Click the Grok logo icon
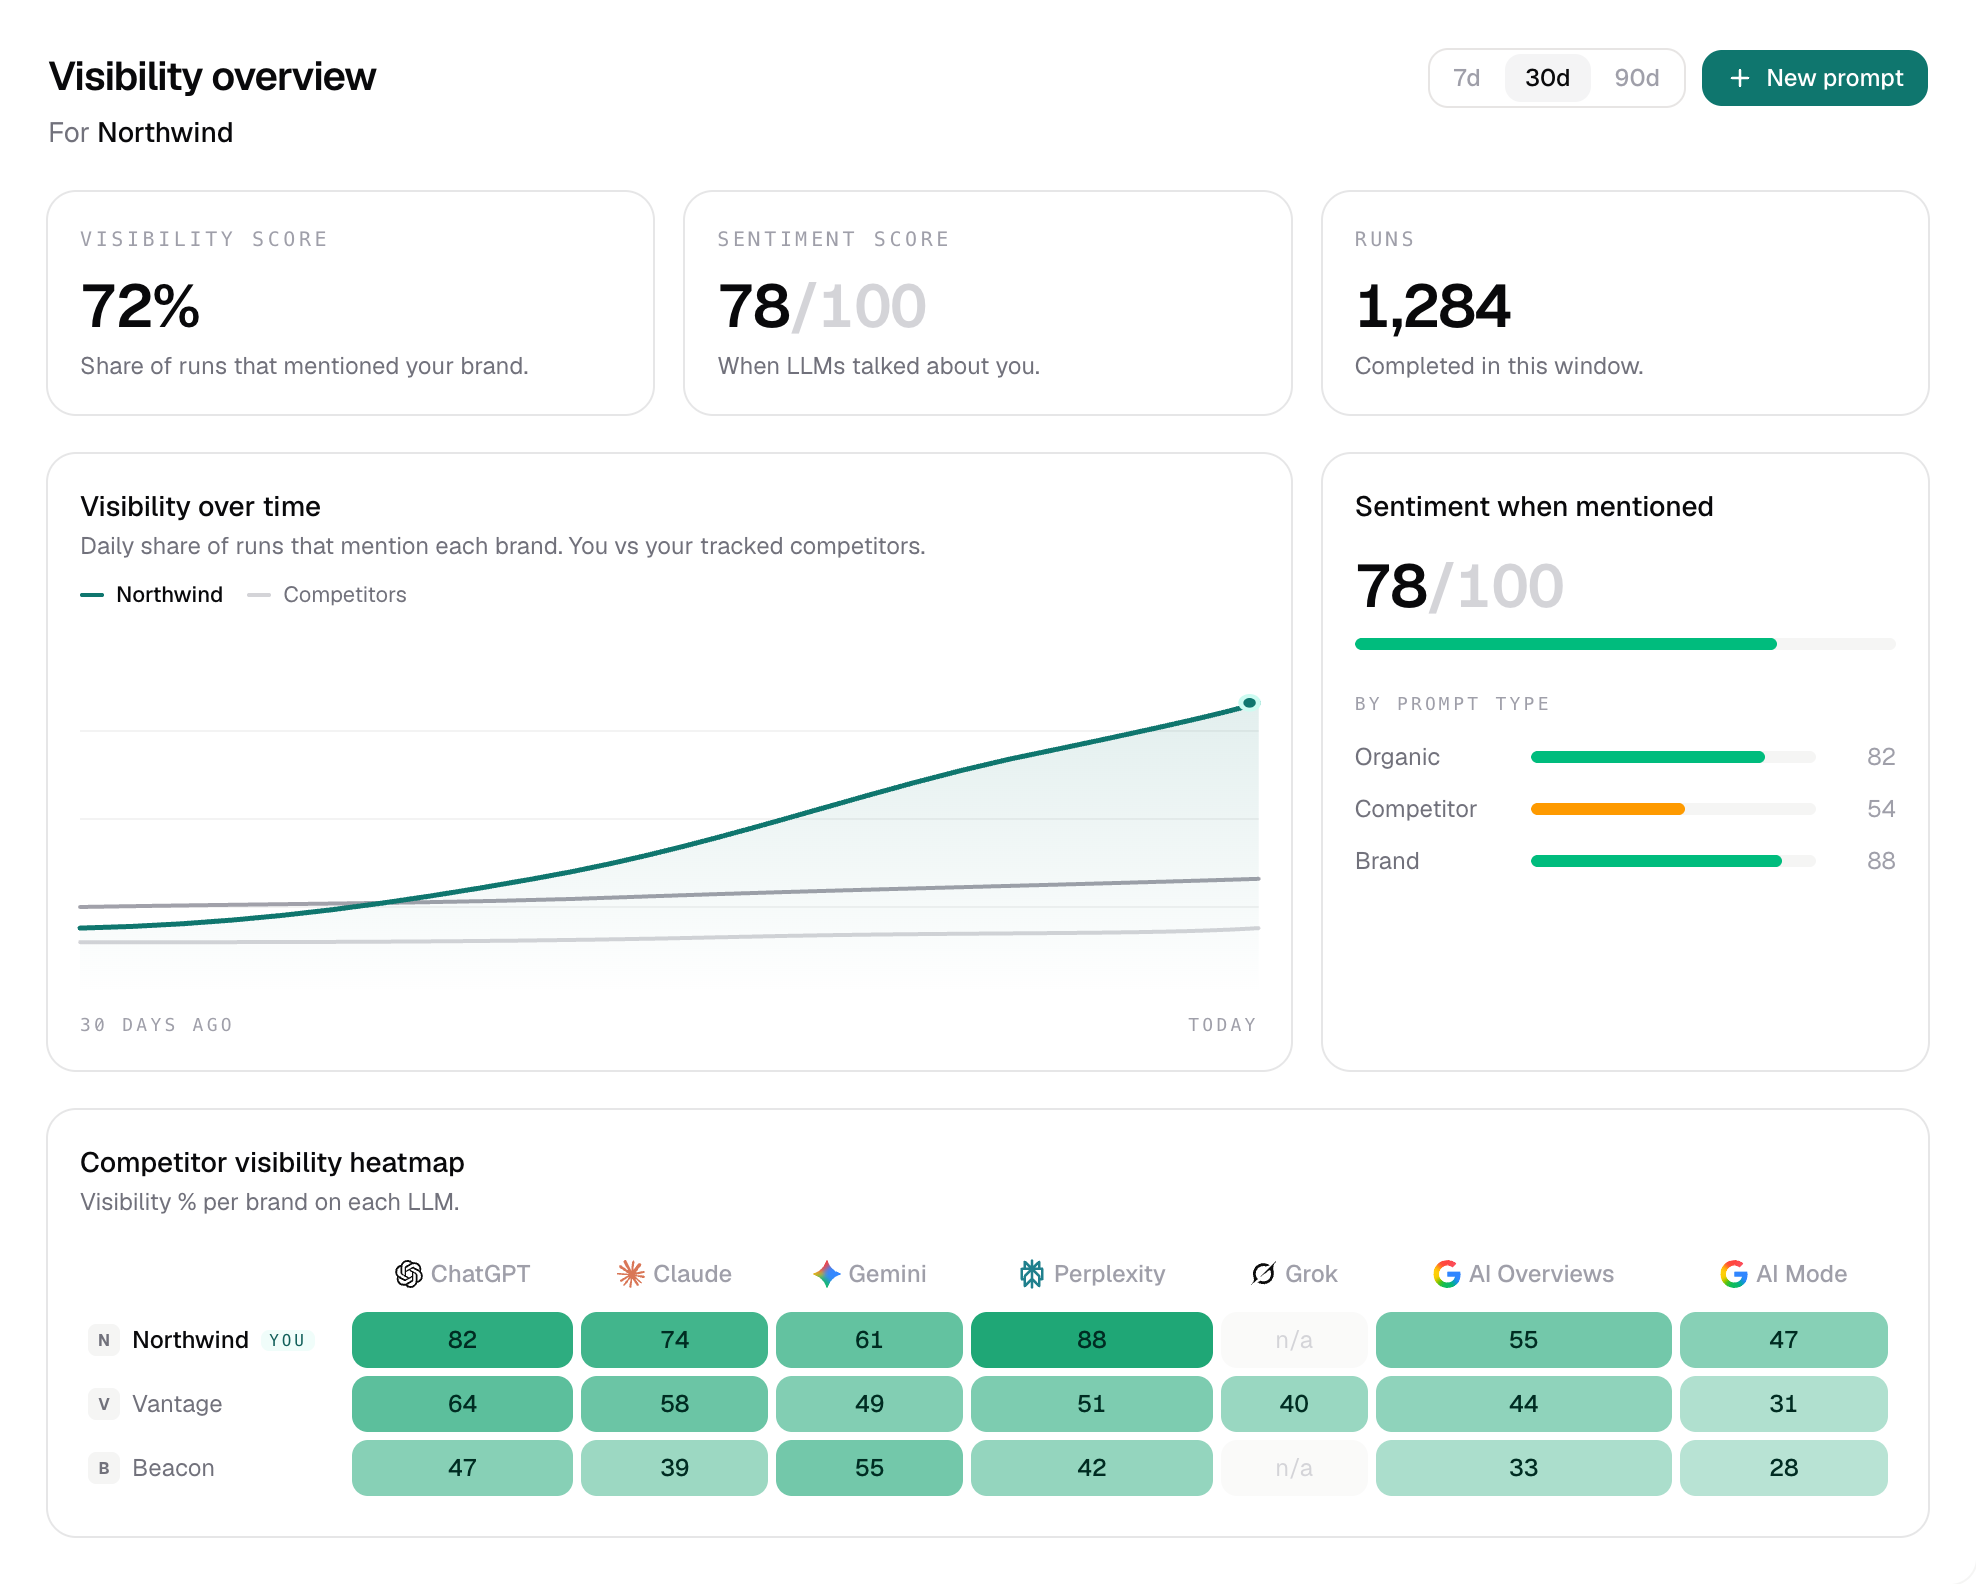Screen dimensions: 1976x1584 [1263, 1273]
